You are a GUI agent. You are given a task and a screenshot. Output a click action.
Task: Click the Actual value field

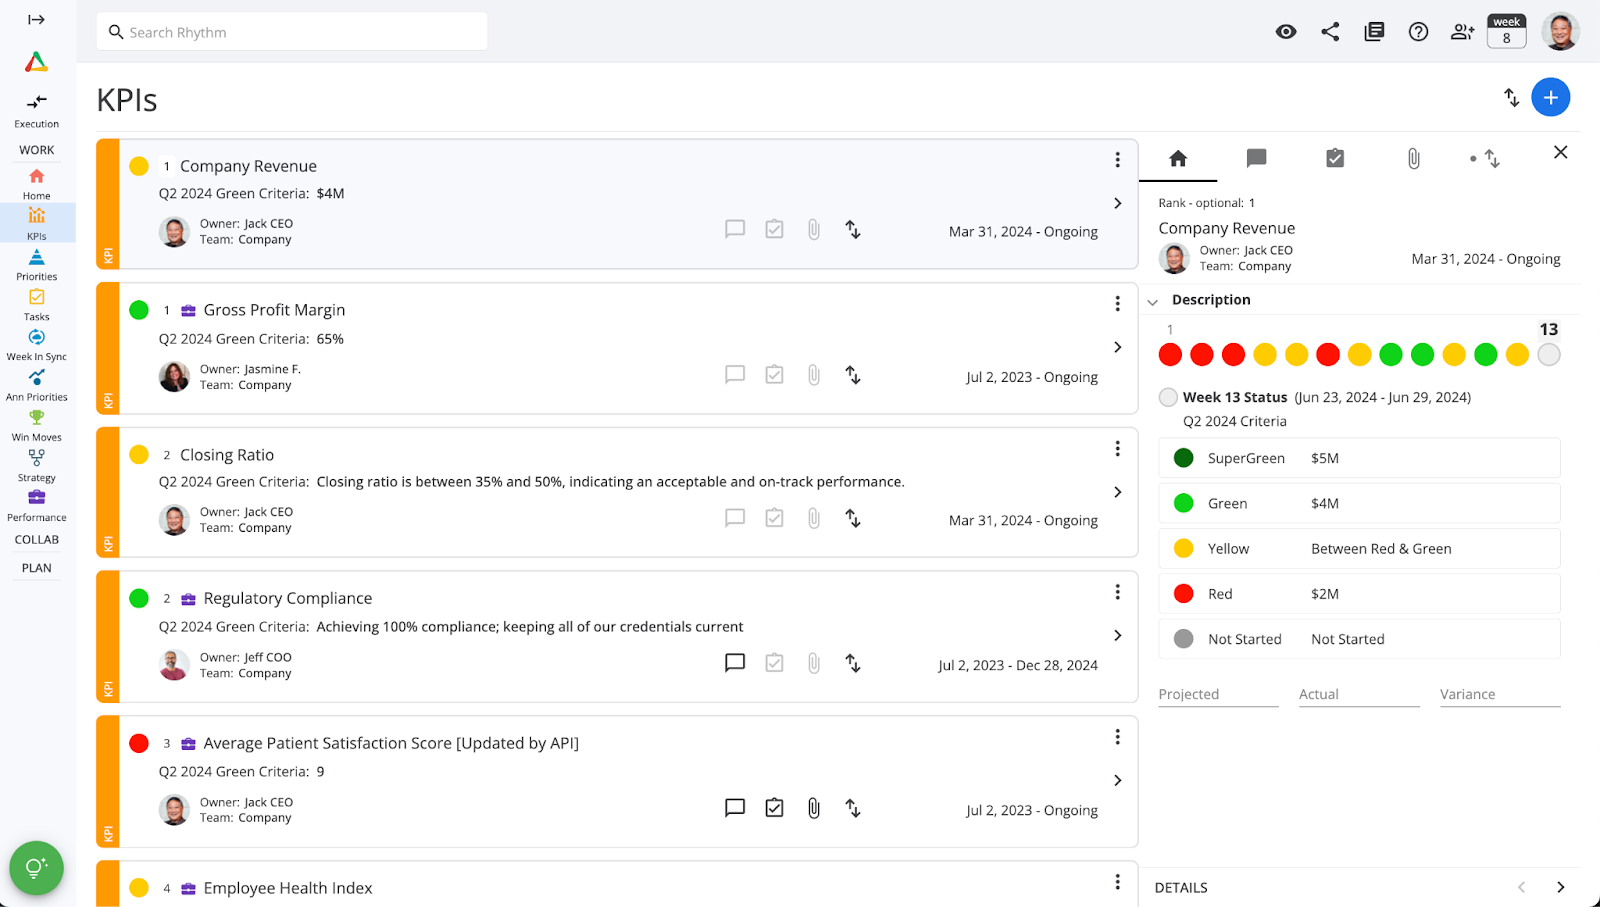point(1359,694)
